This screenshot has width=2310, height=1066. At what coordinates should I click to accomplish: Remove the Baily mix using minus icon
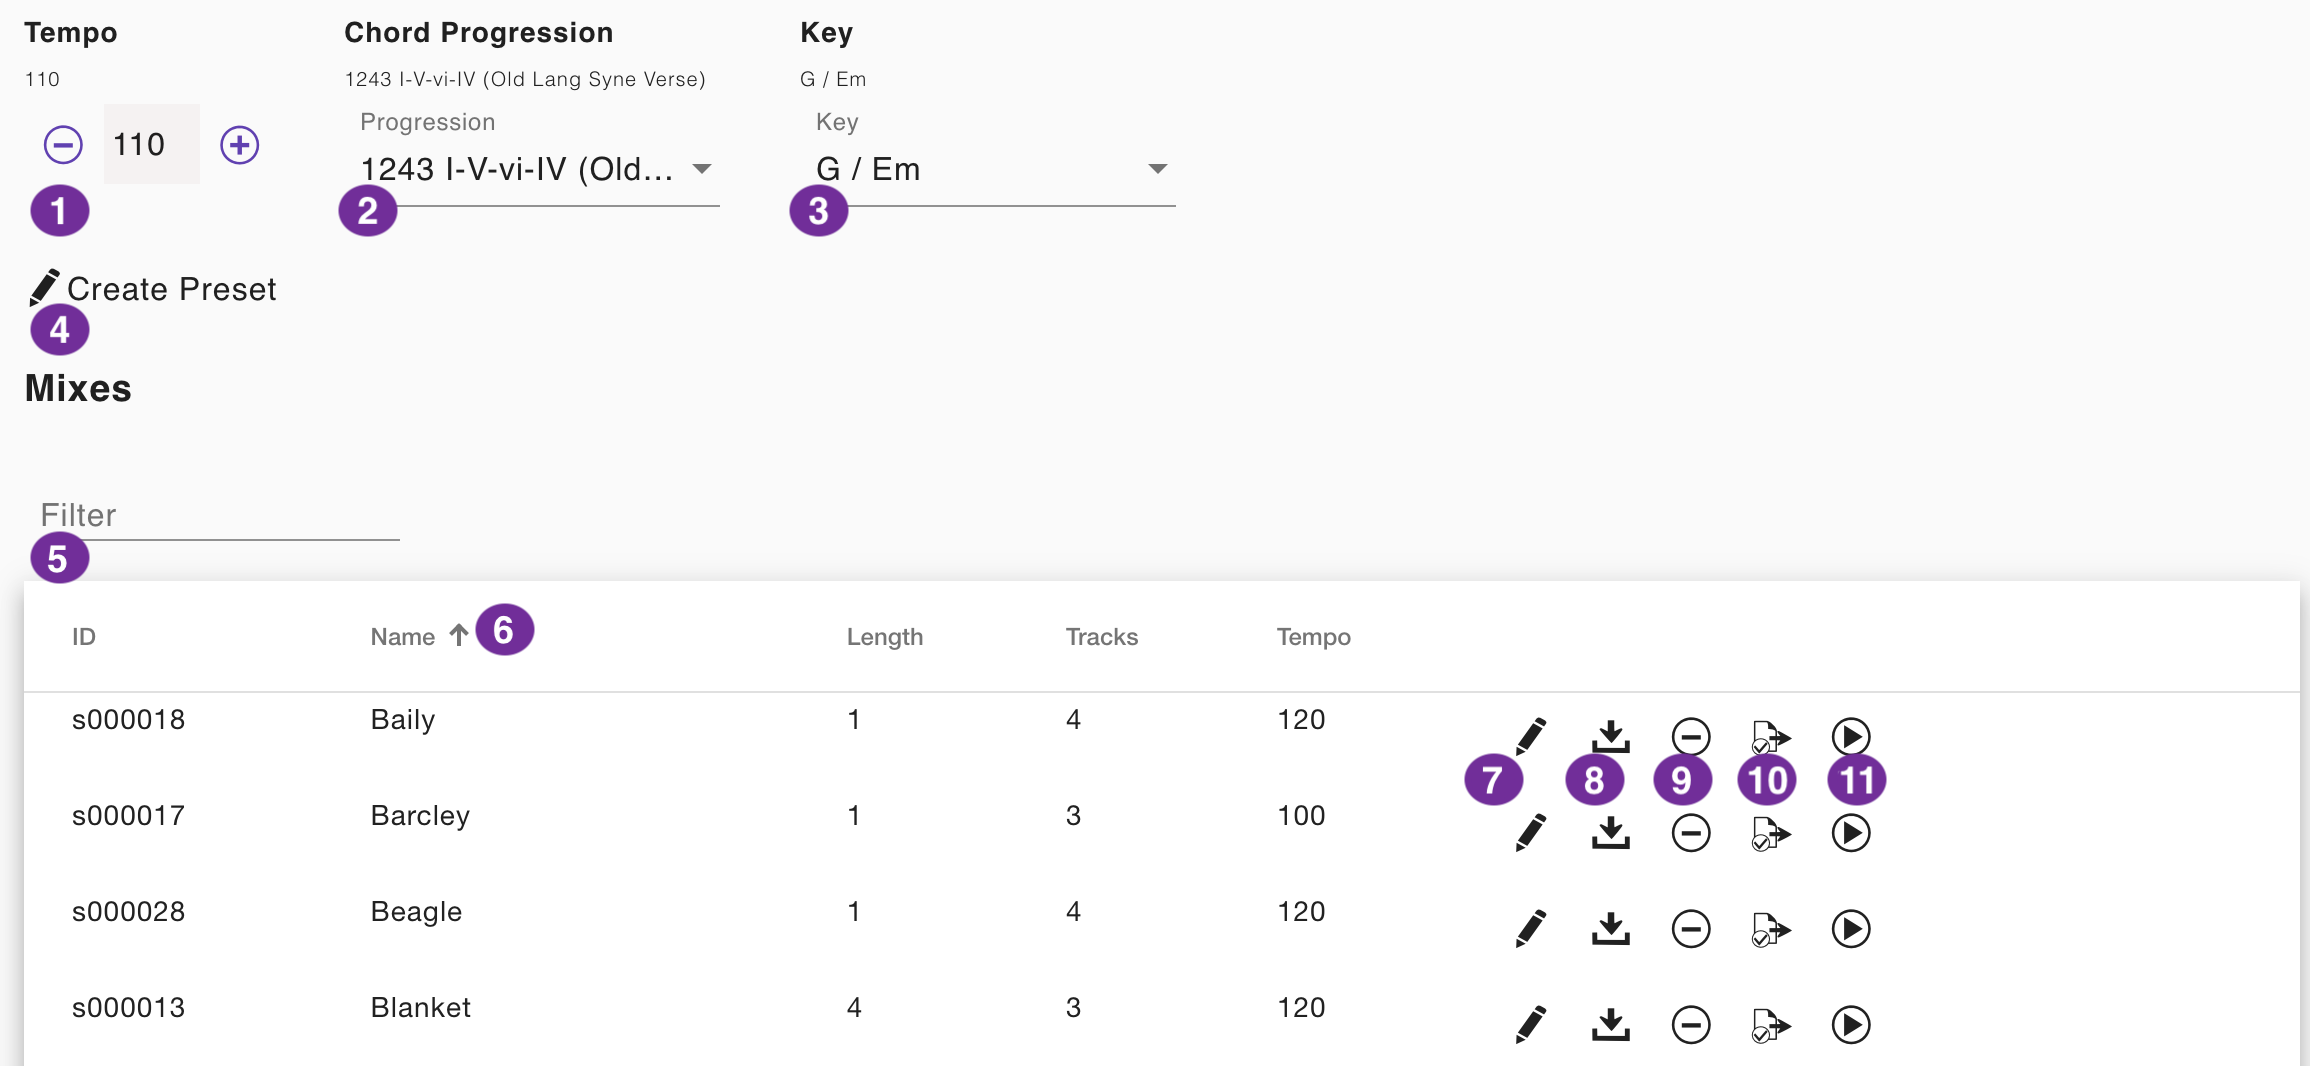[1691, 737]
